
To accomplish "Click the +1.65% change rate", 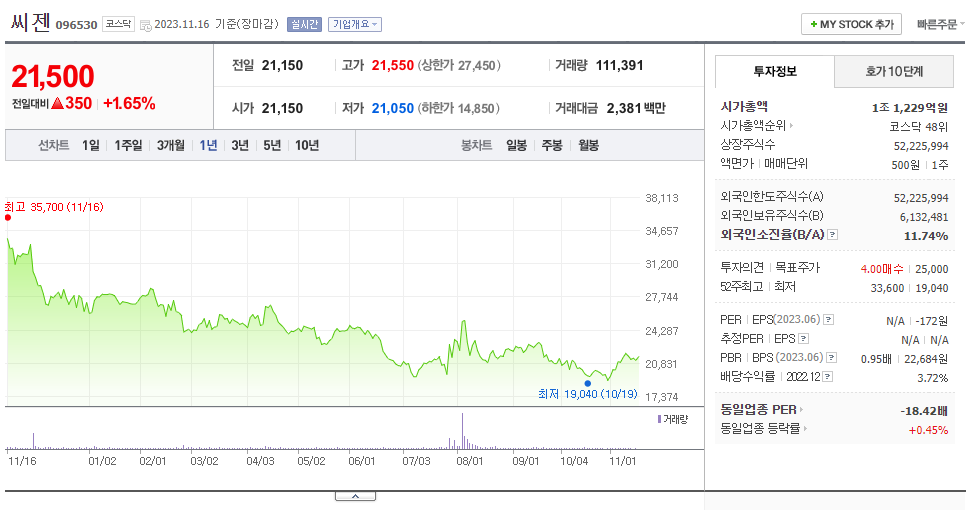I will (129, 103).
